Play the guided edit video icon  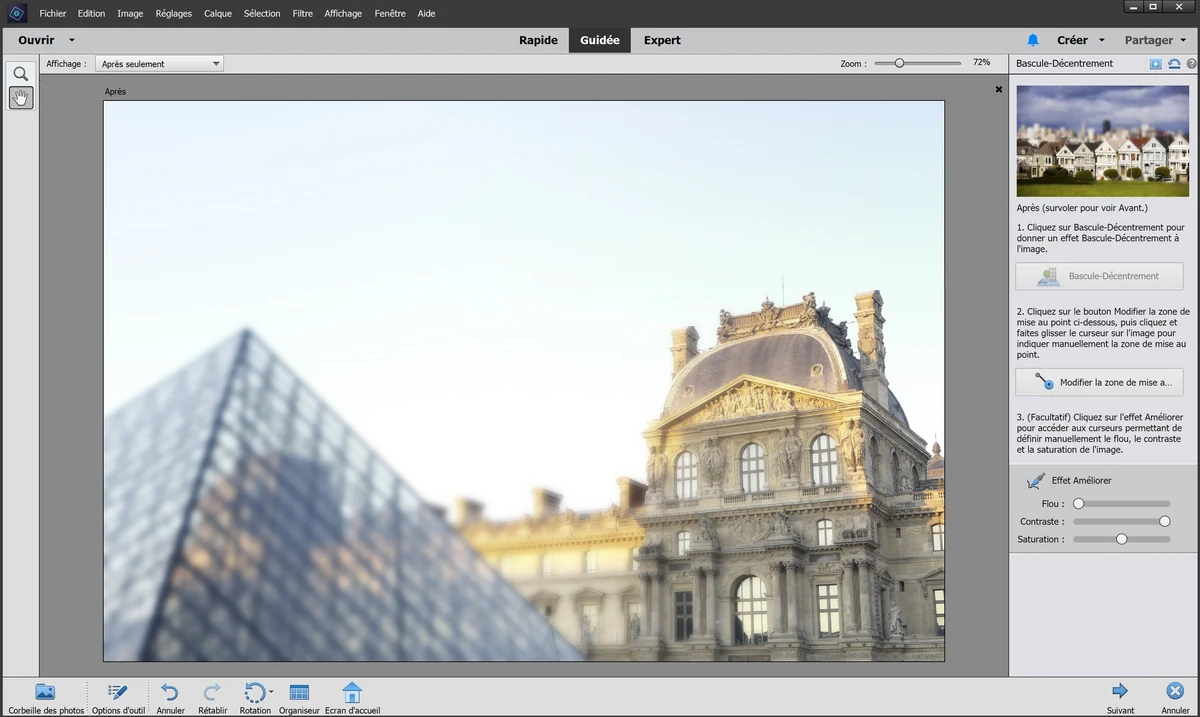point(1155,64)
